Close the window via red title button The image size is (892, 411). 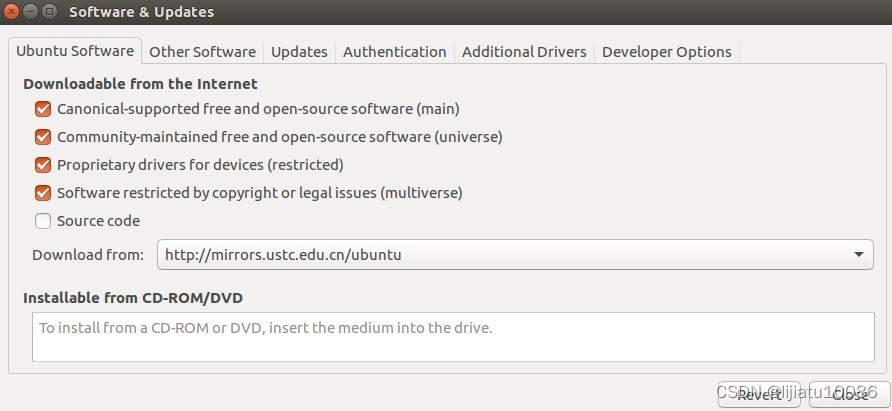click(11, 11)
